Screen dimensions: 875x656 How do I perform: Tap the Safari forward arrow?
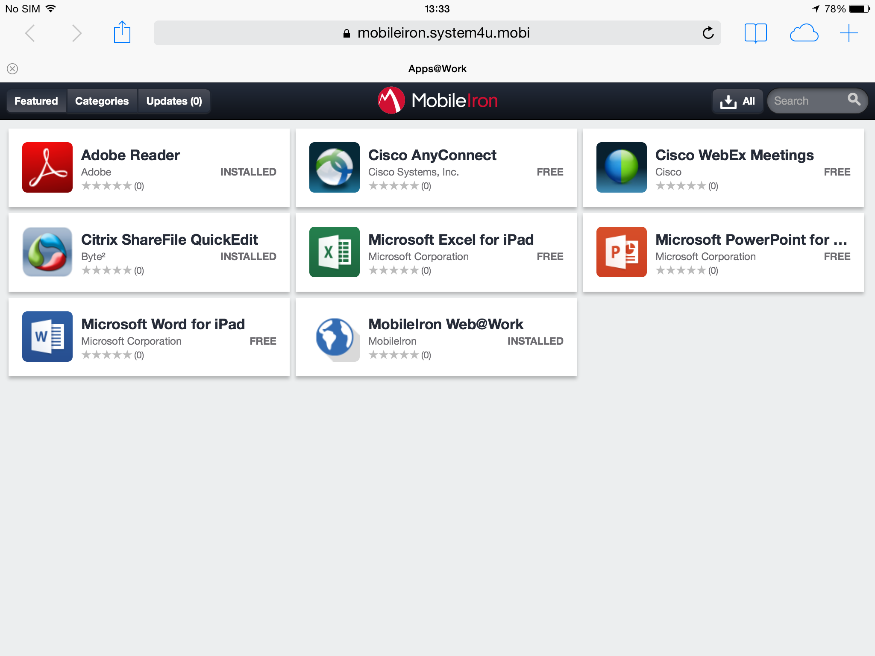76,33
